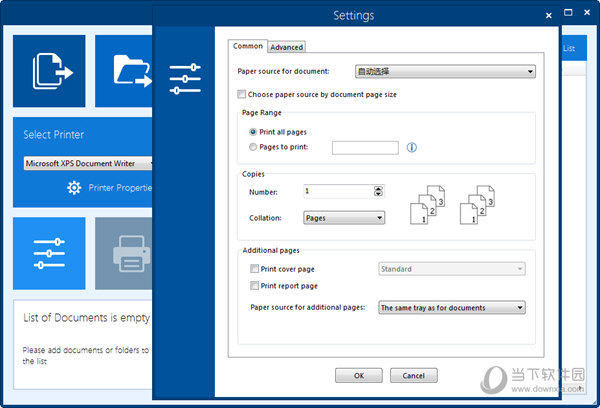Click the greyed printer tile in main window

pyautogui.click(x=123, y=253)
